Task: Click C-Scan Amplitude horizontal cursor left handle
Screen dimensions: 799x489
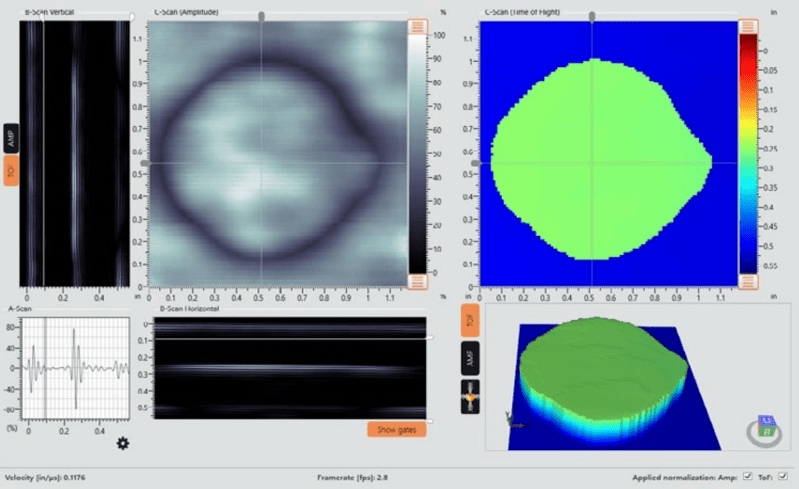Action: click(x=145, y=163)
